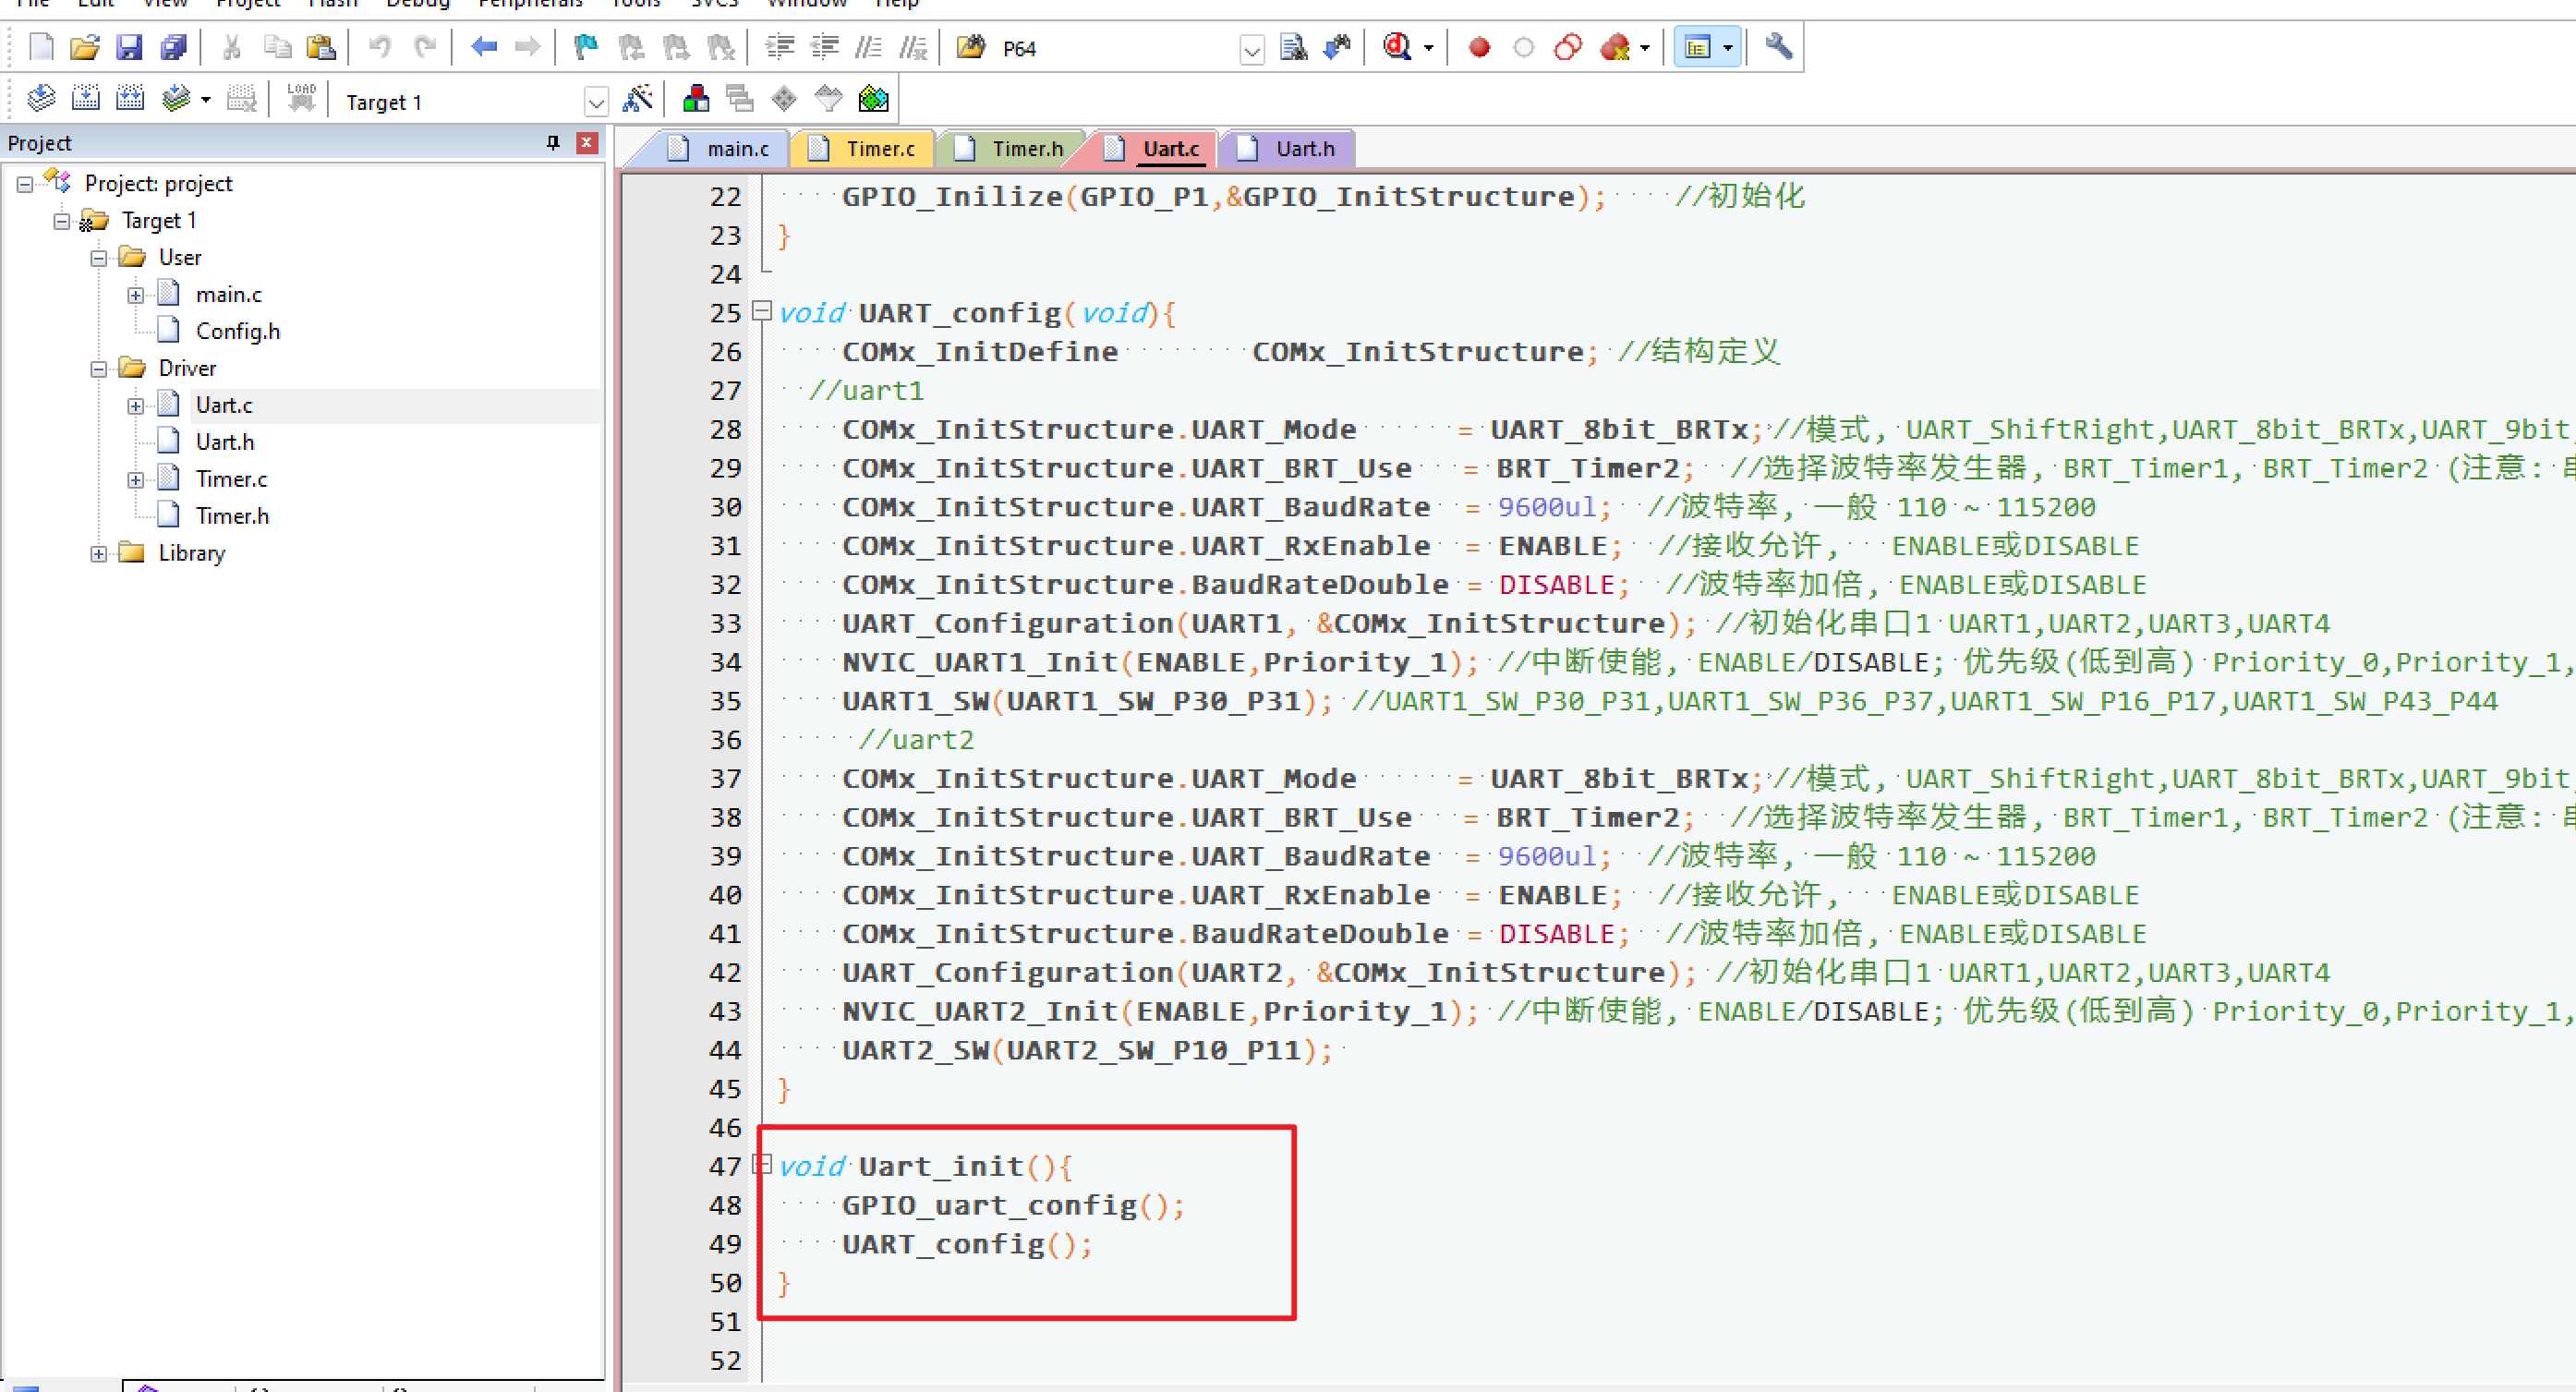Image resolution: width=2576 pixels, height=1392 pixels.
Task: Start incremental find
Action: pos(1337,47)
